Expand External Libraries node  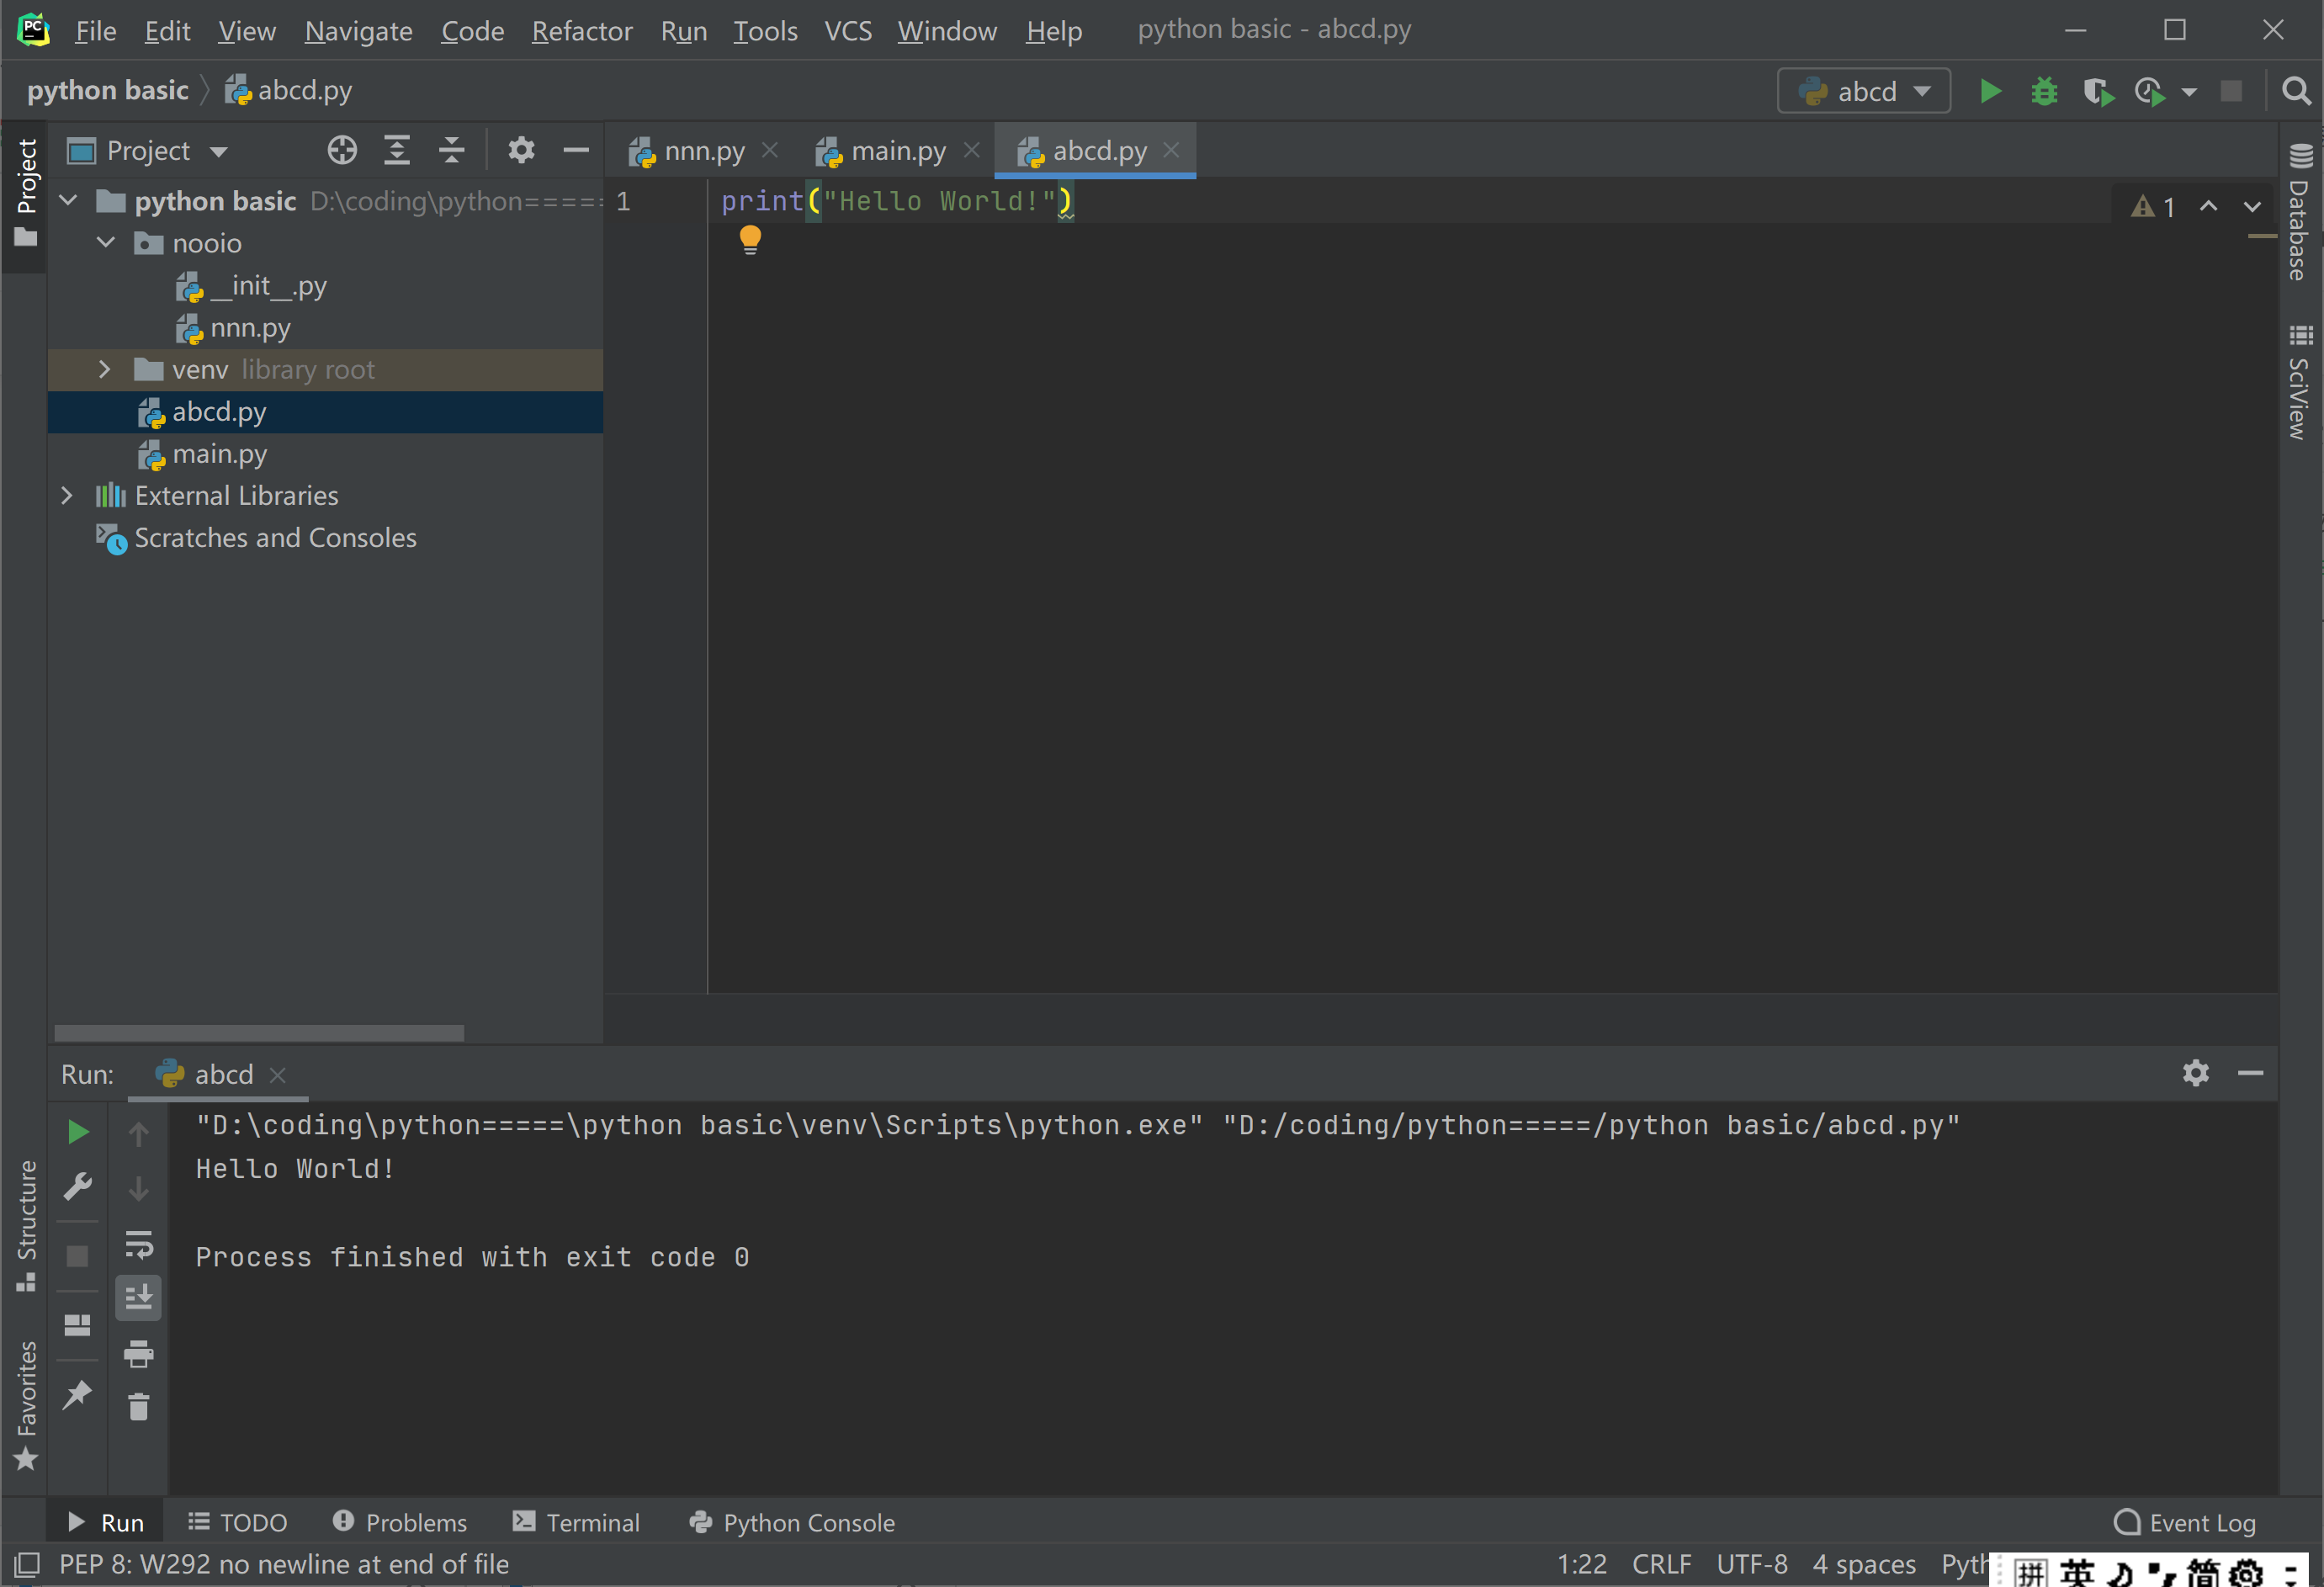point(67,495)
